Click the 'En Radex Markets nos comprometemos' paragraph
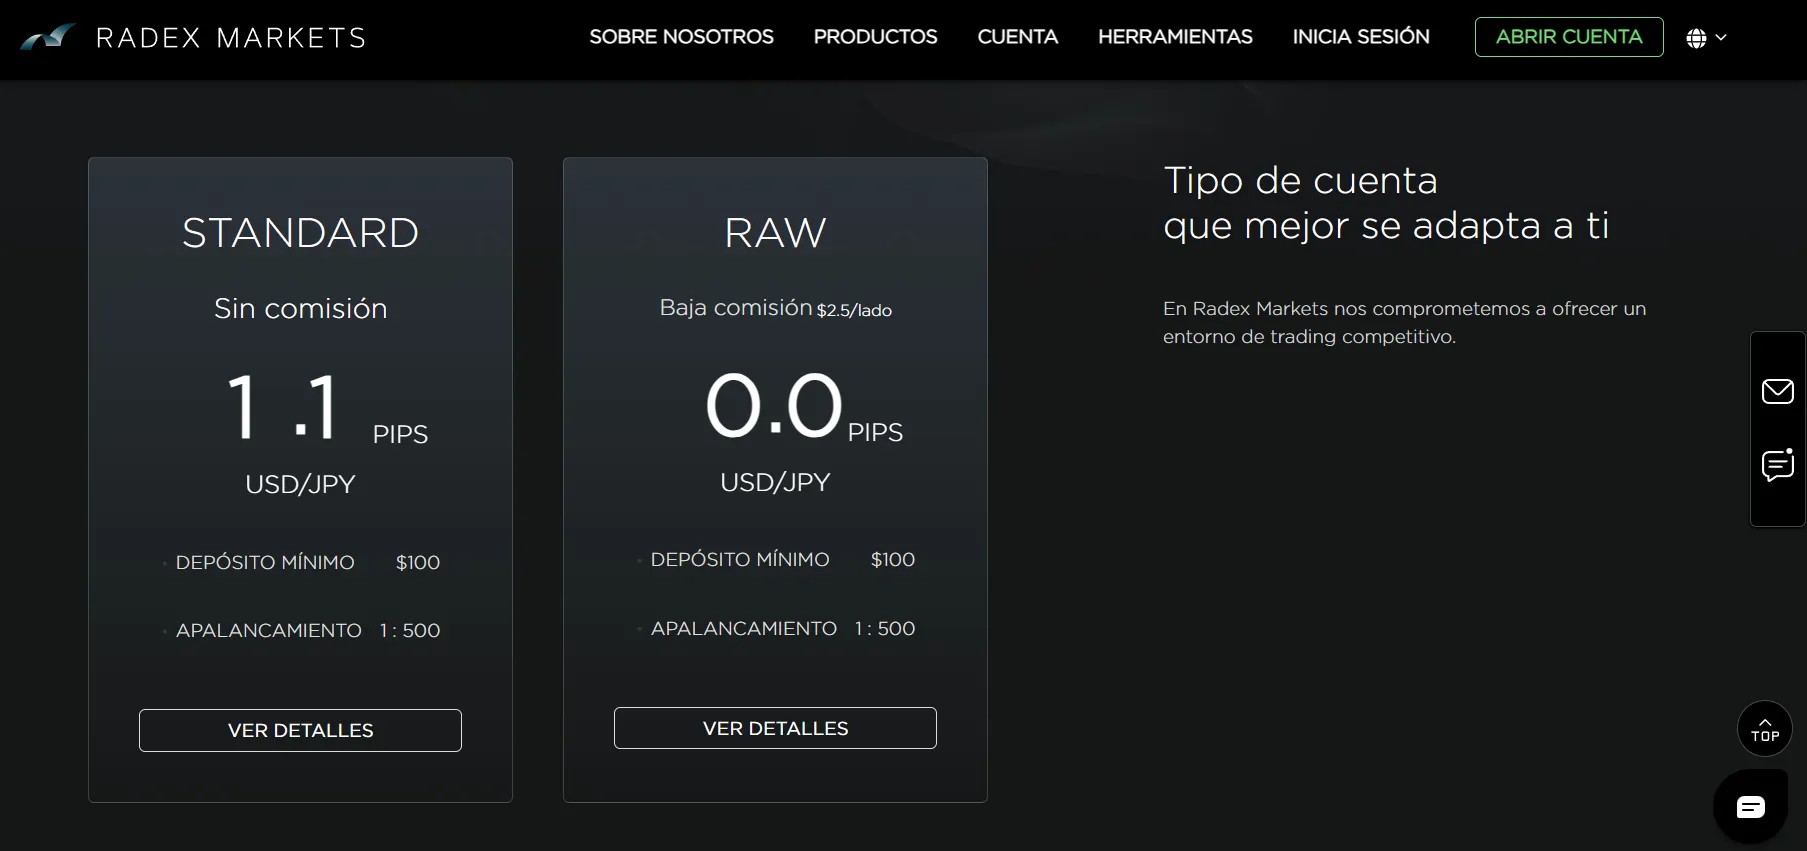Image resolution: width=1807 pixels, height=851 pixels. point(1404,322)
